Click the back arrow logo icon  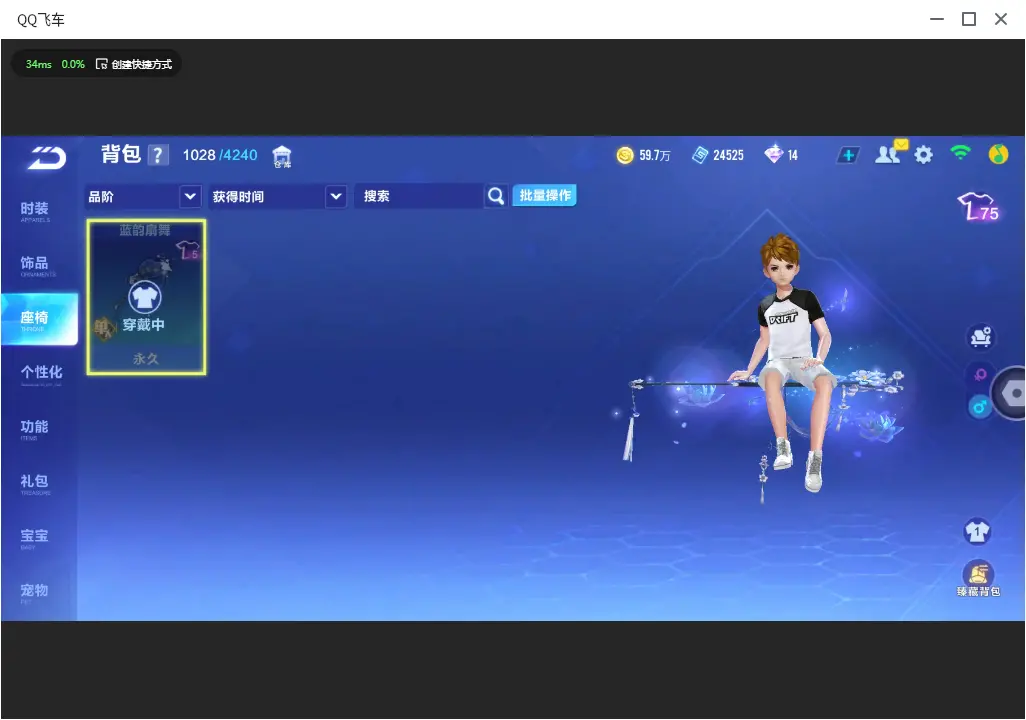[46, 158]
